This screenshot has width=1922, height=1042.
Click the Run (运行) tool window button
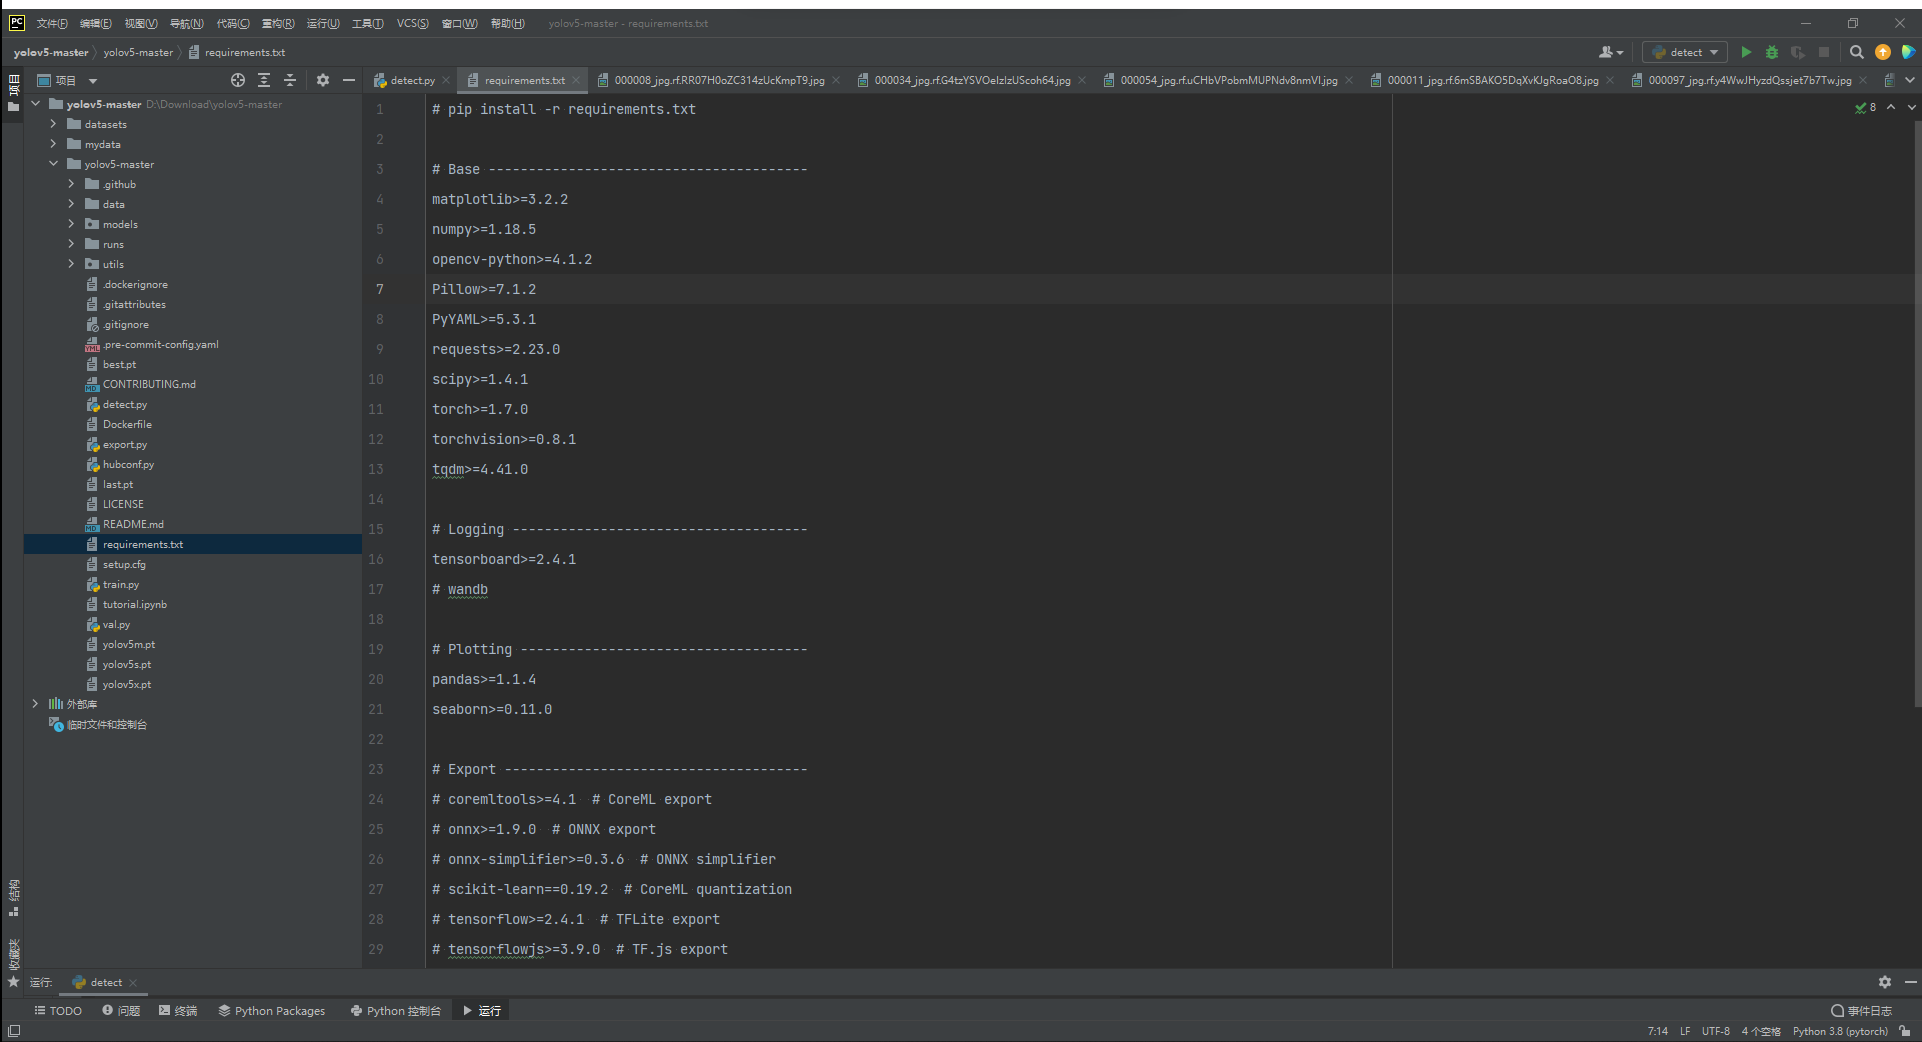click(482, 1011)
